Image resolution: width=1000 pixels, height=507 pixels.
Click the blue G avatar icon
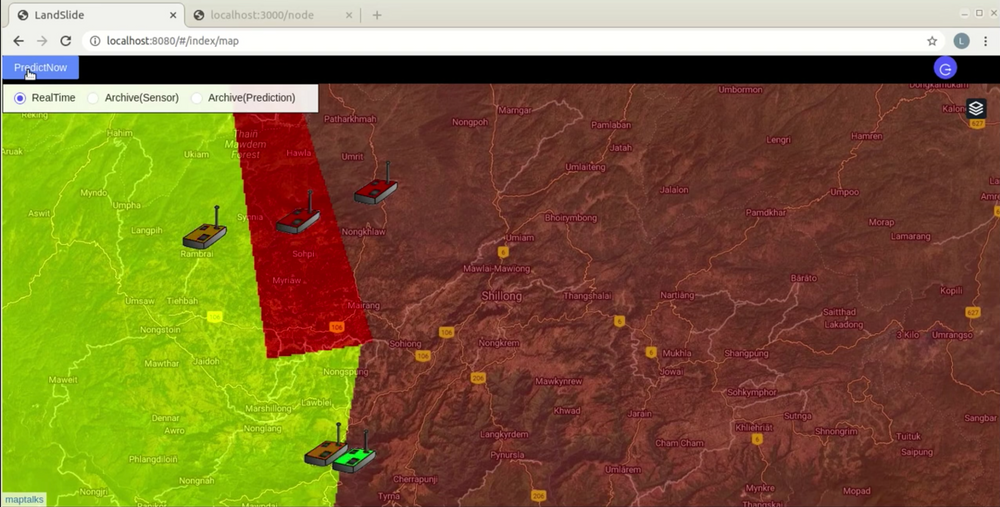coord(945,68)
